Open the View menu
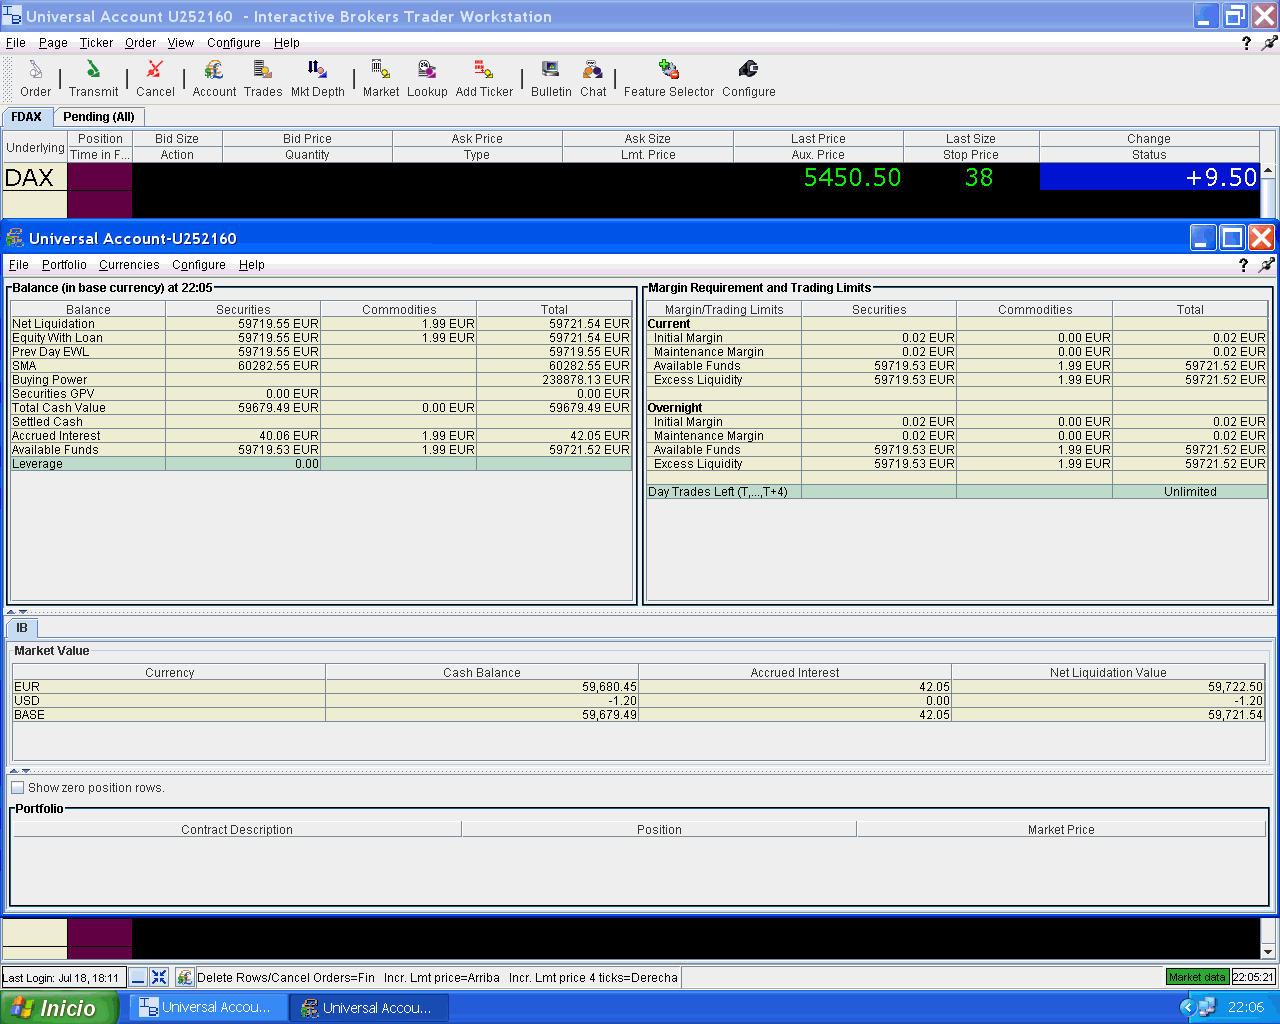The height and width of the screenshot is (1024, 1280). point(181,43)
